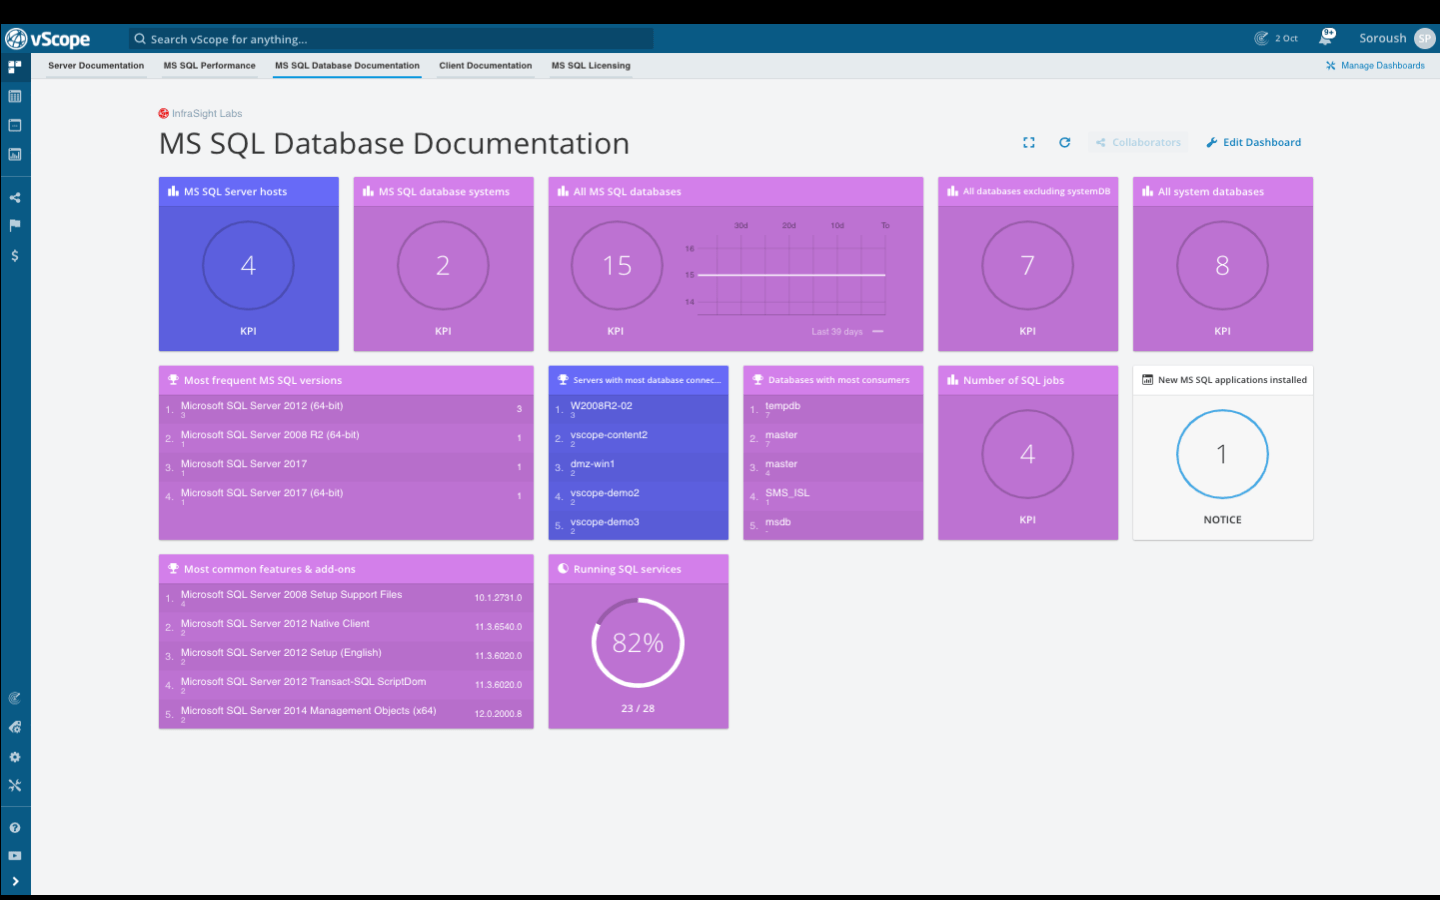Click the tag with gear sidebar icon
This screenshot has width=1440, height=900.
(14, 727)
